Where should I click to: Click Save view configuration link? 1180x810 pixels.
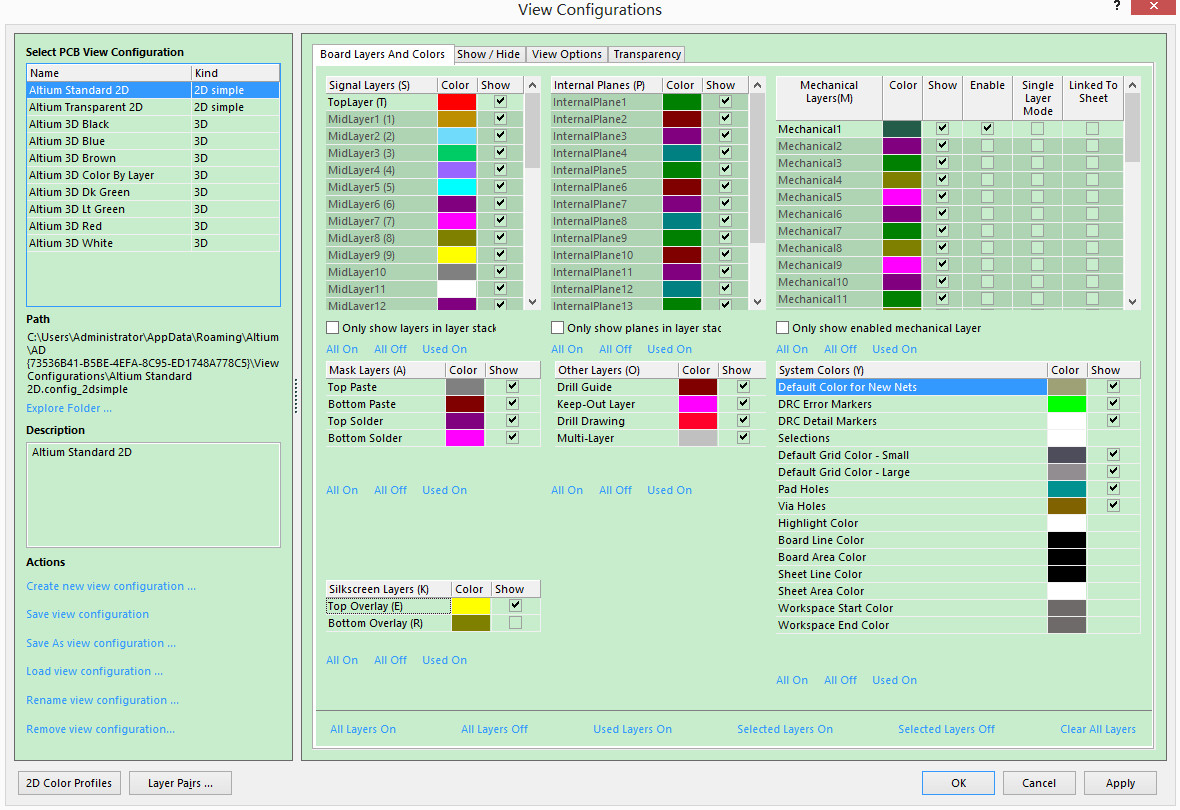coord(87,614)
